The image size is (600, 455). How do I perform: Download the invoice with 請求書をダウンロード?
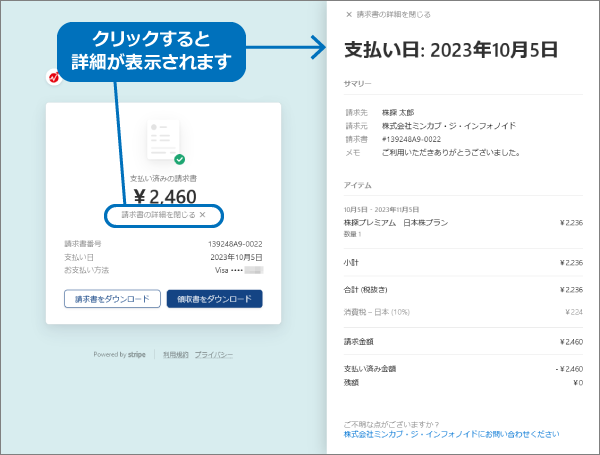tap(112, 299)
